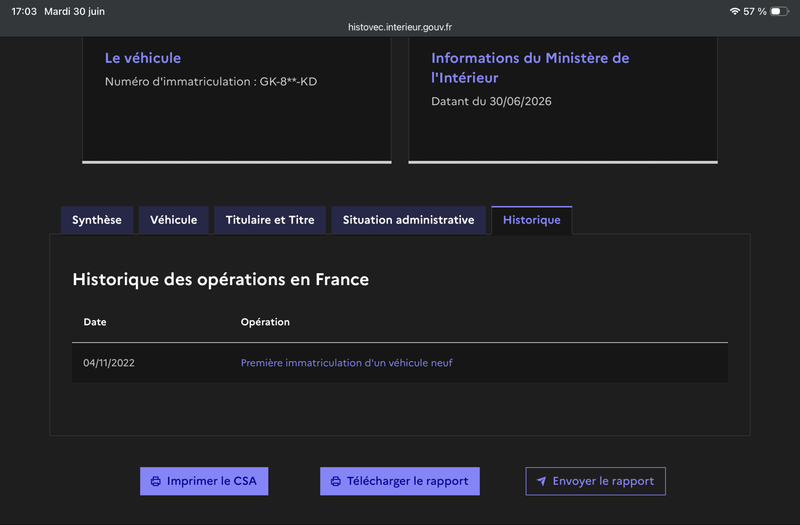Select the Historique tab

point(532,220)
